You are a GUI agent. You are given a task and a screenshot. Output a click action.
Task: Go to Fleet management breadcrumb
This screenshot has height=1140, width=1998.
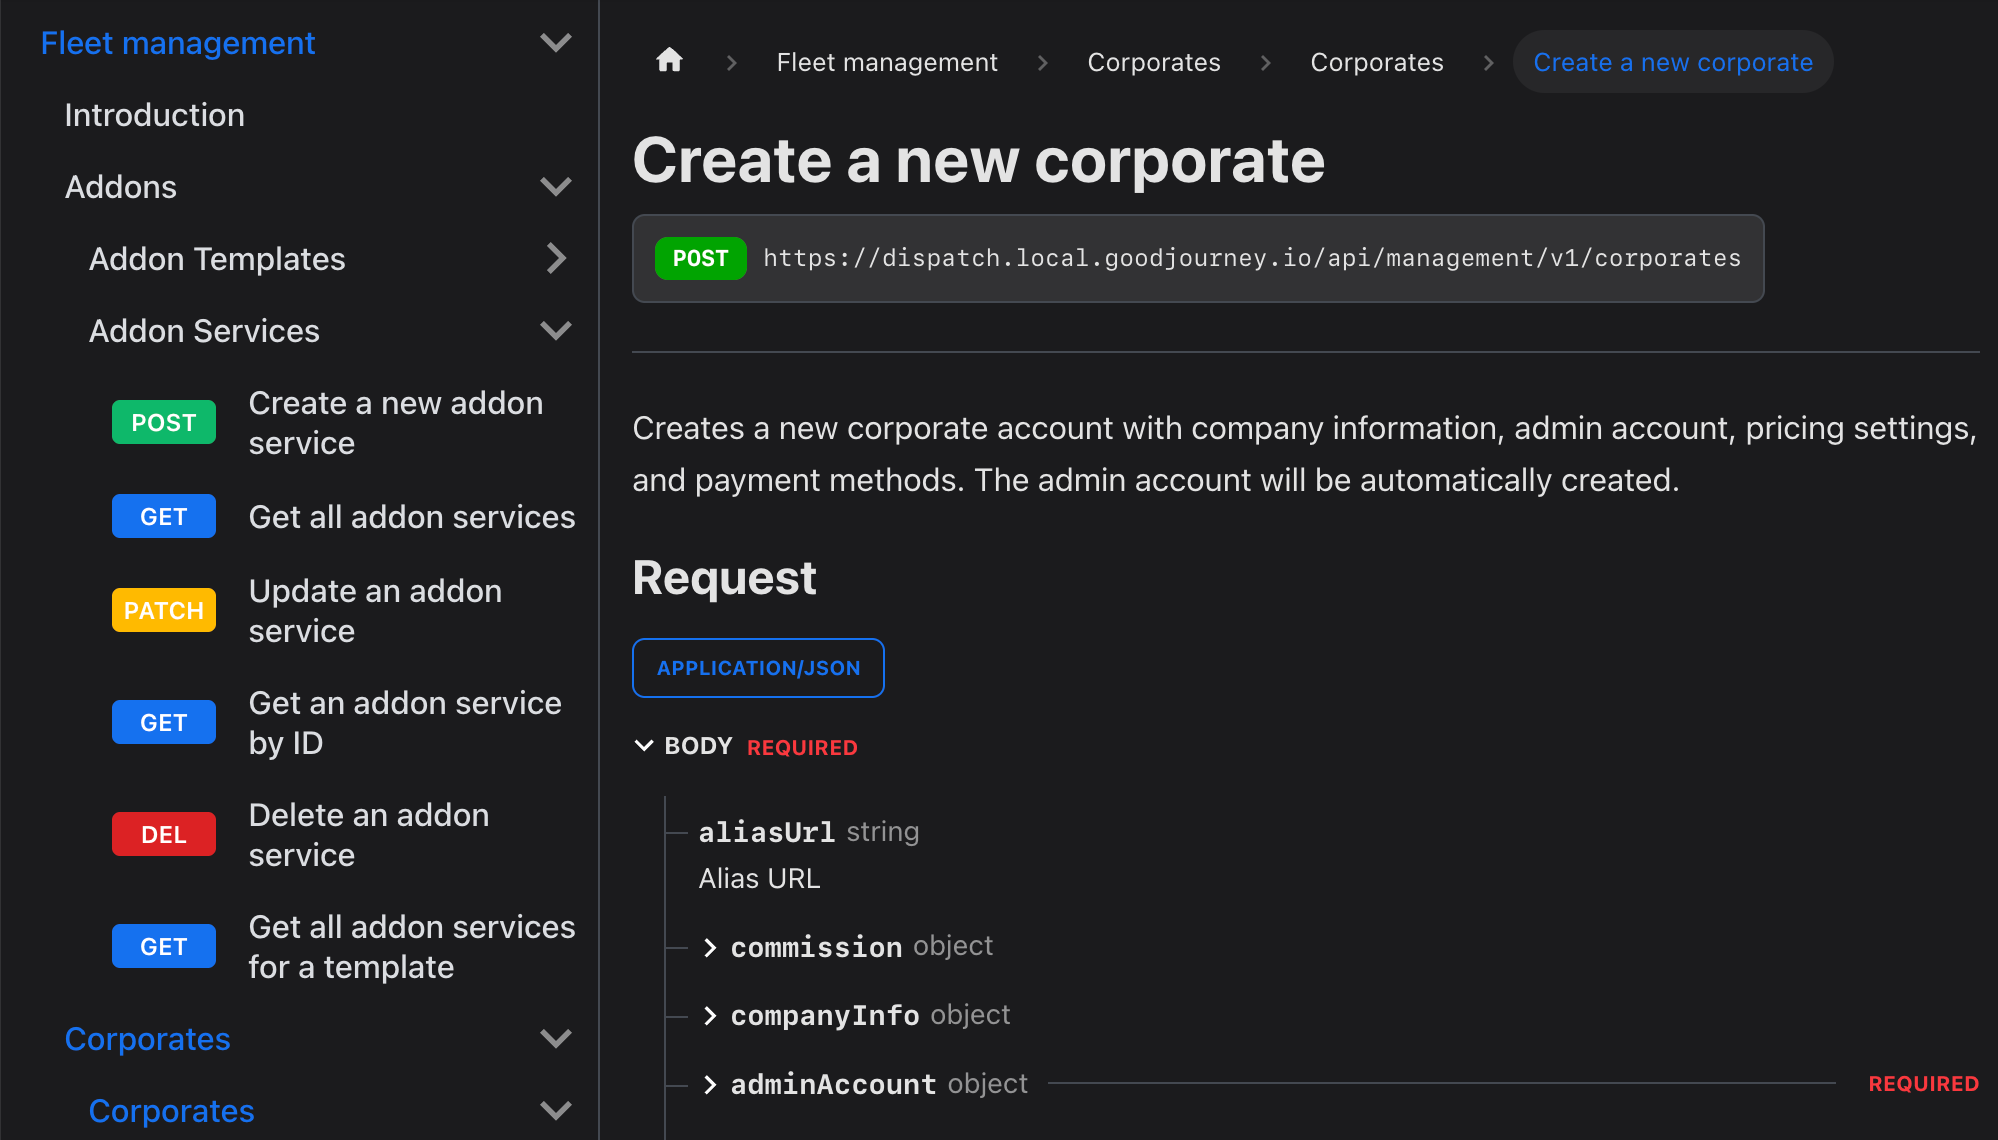click(887, 62)
